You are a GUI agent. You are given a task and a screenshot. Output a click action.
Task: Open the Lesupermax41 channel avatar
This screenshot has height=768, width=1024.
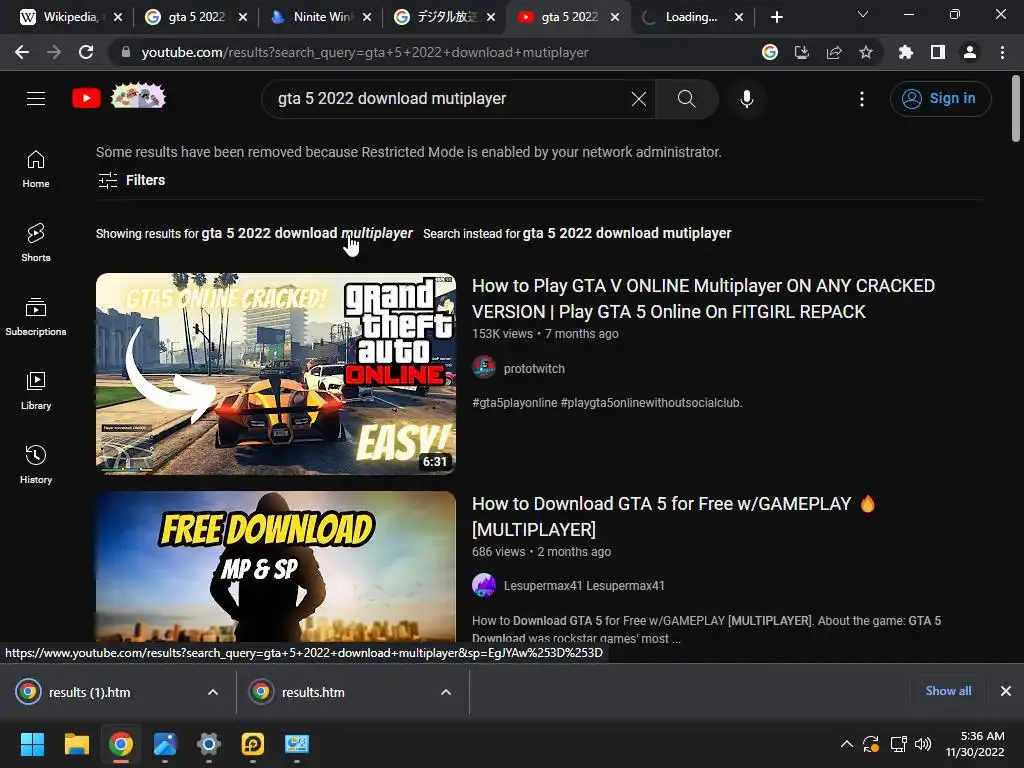pos(484,585)
